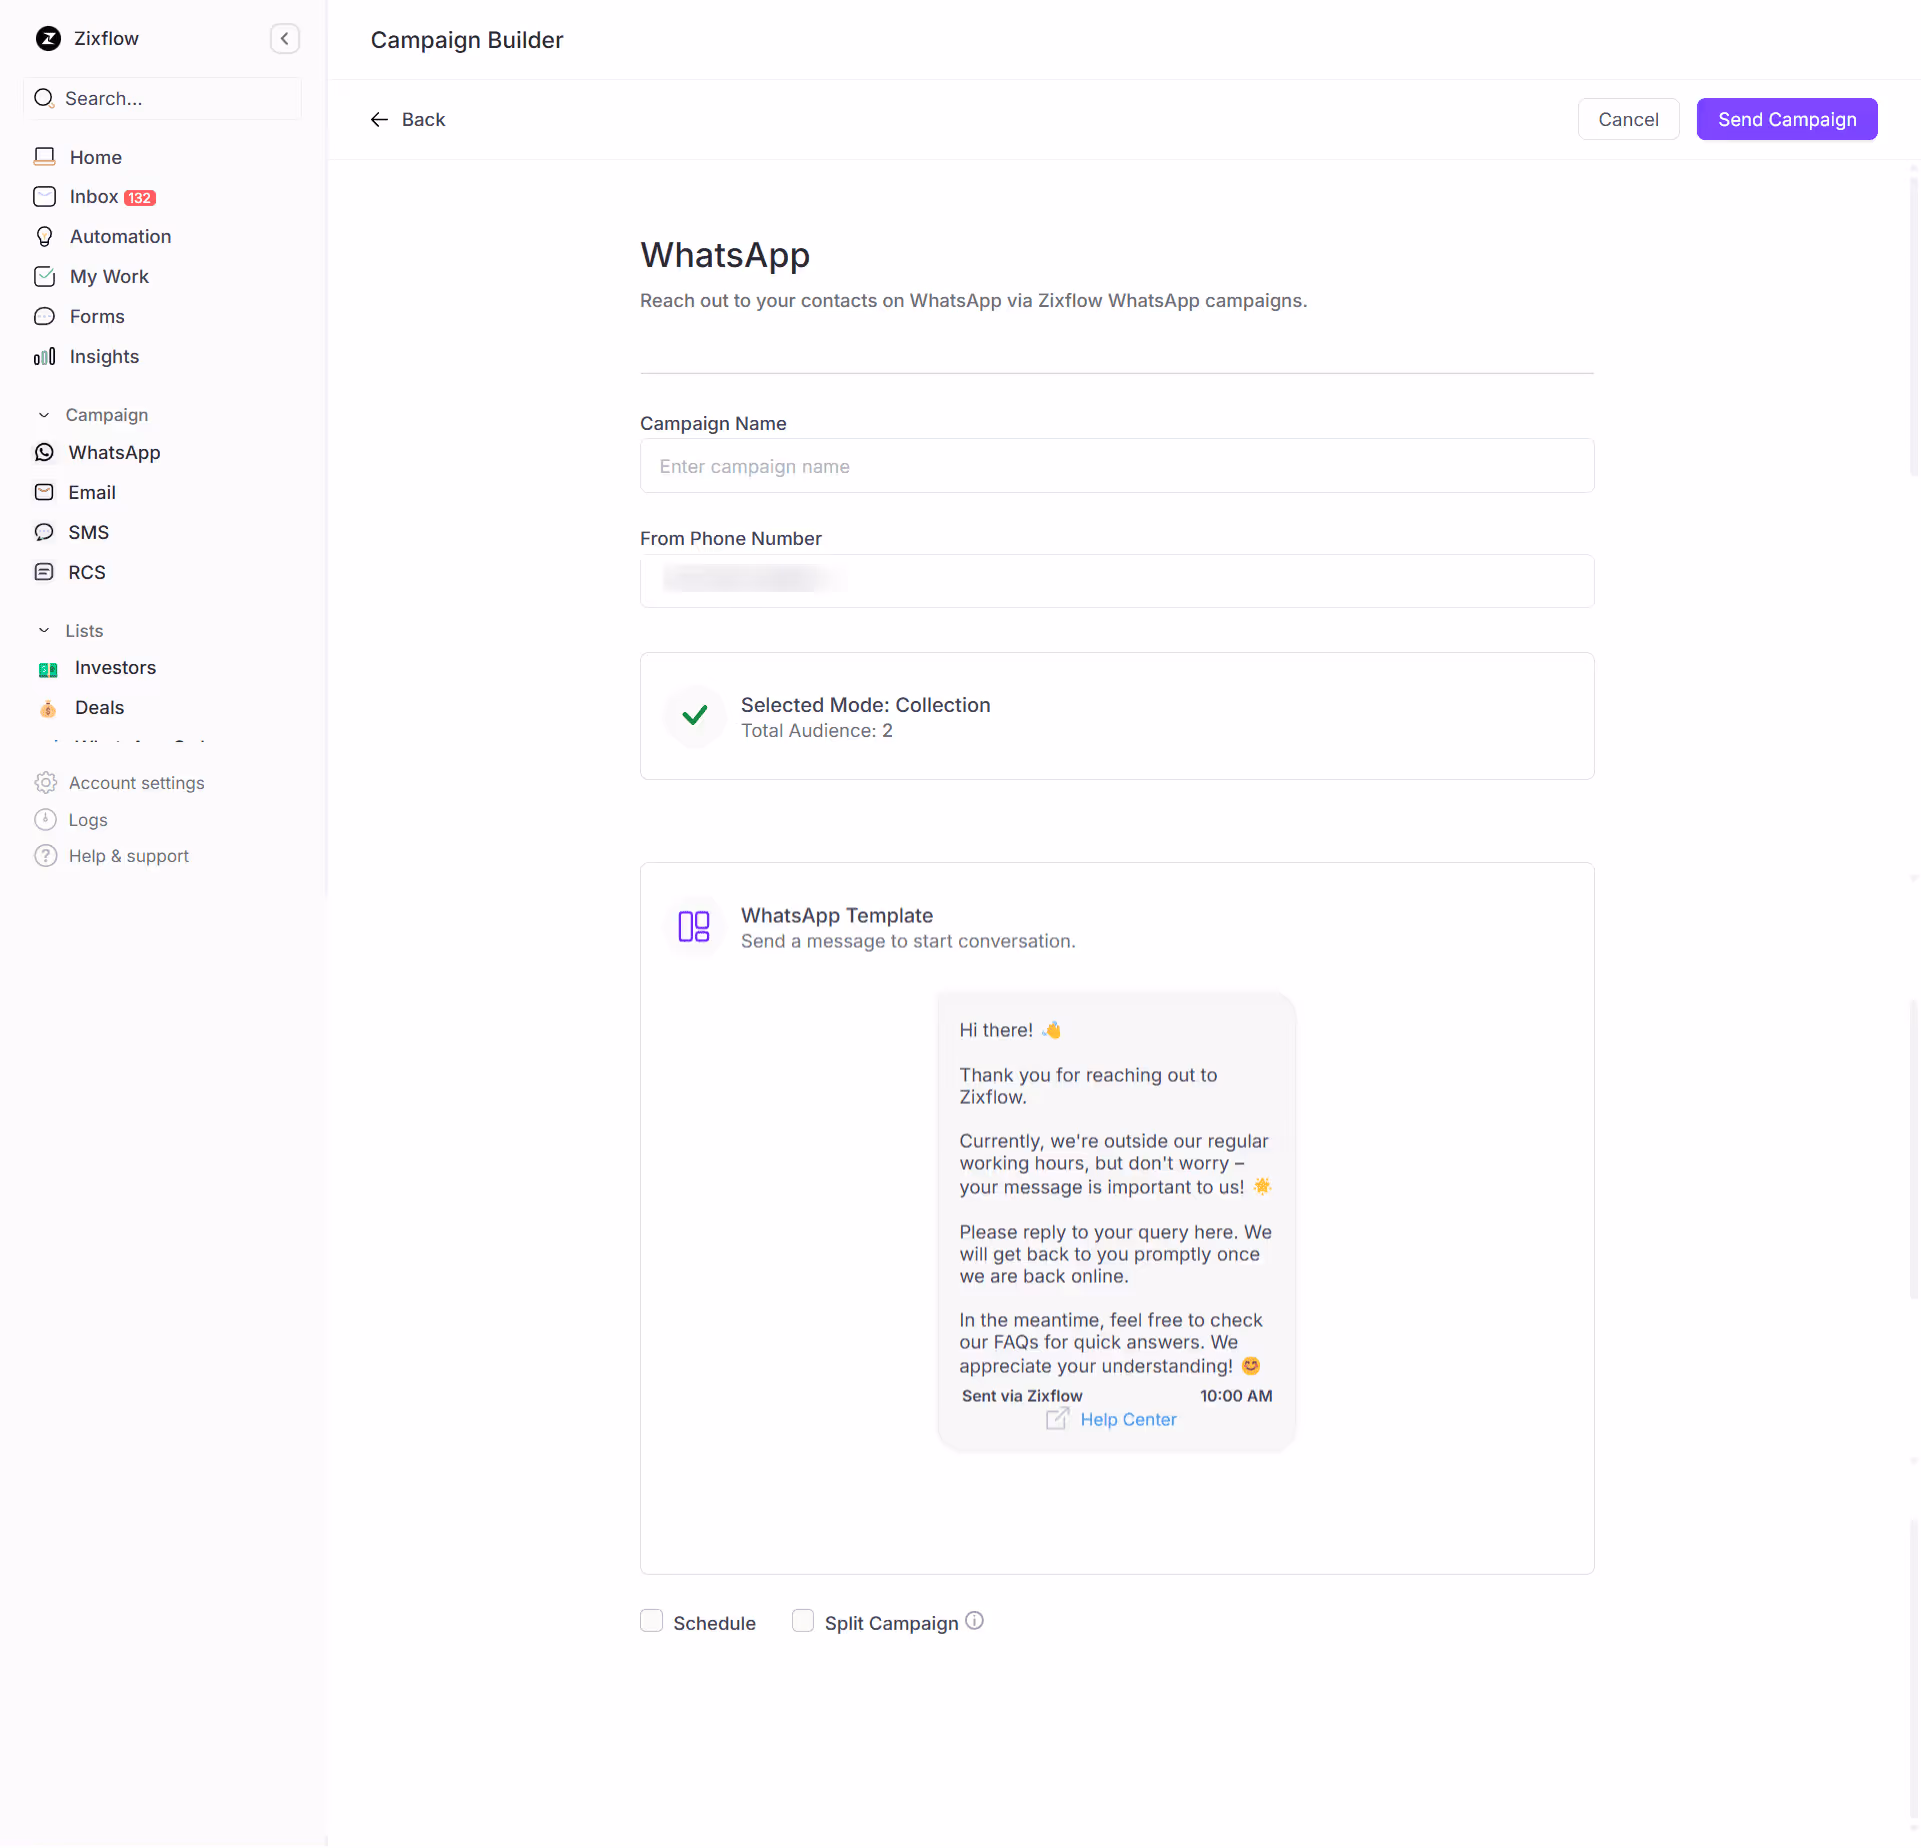Image resolution: width=1921 pixels, height=1848 pixels.
Task: Open the Automation section via its lightbulb icon
Action: [44, 236]
